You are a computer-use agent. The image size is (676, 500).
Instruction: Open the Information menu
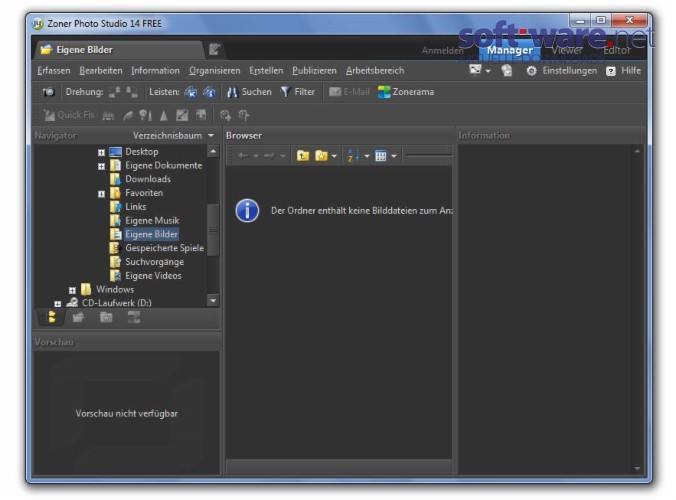pyautogui.click(x=155, y=70)
